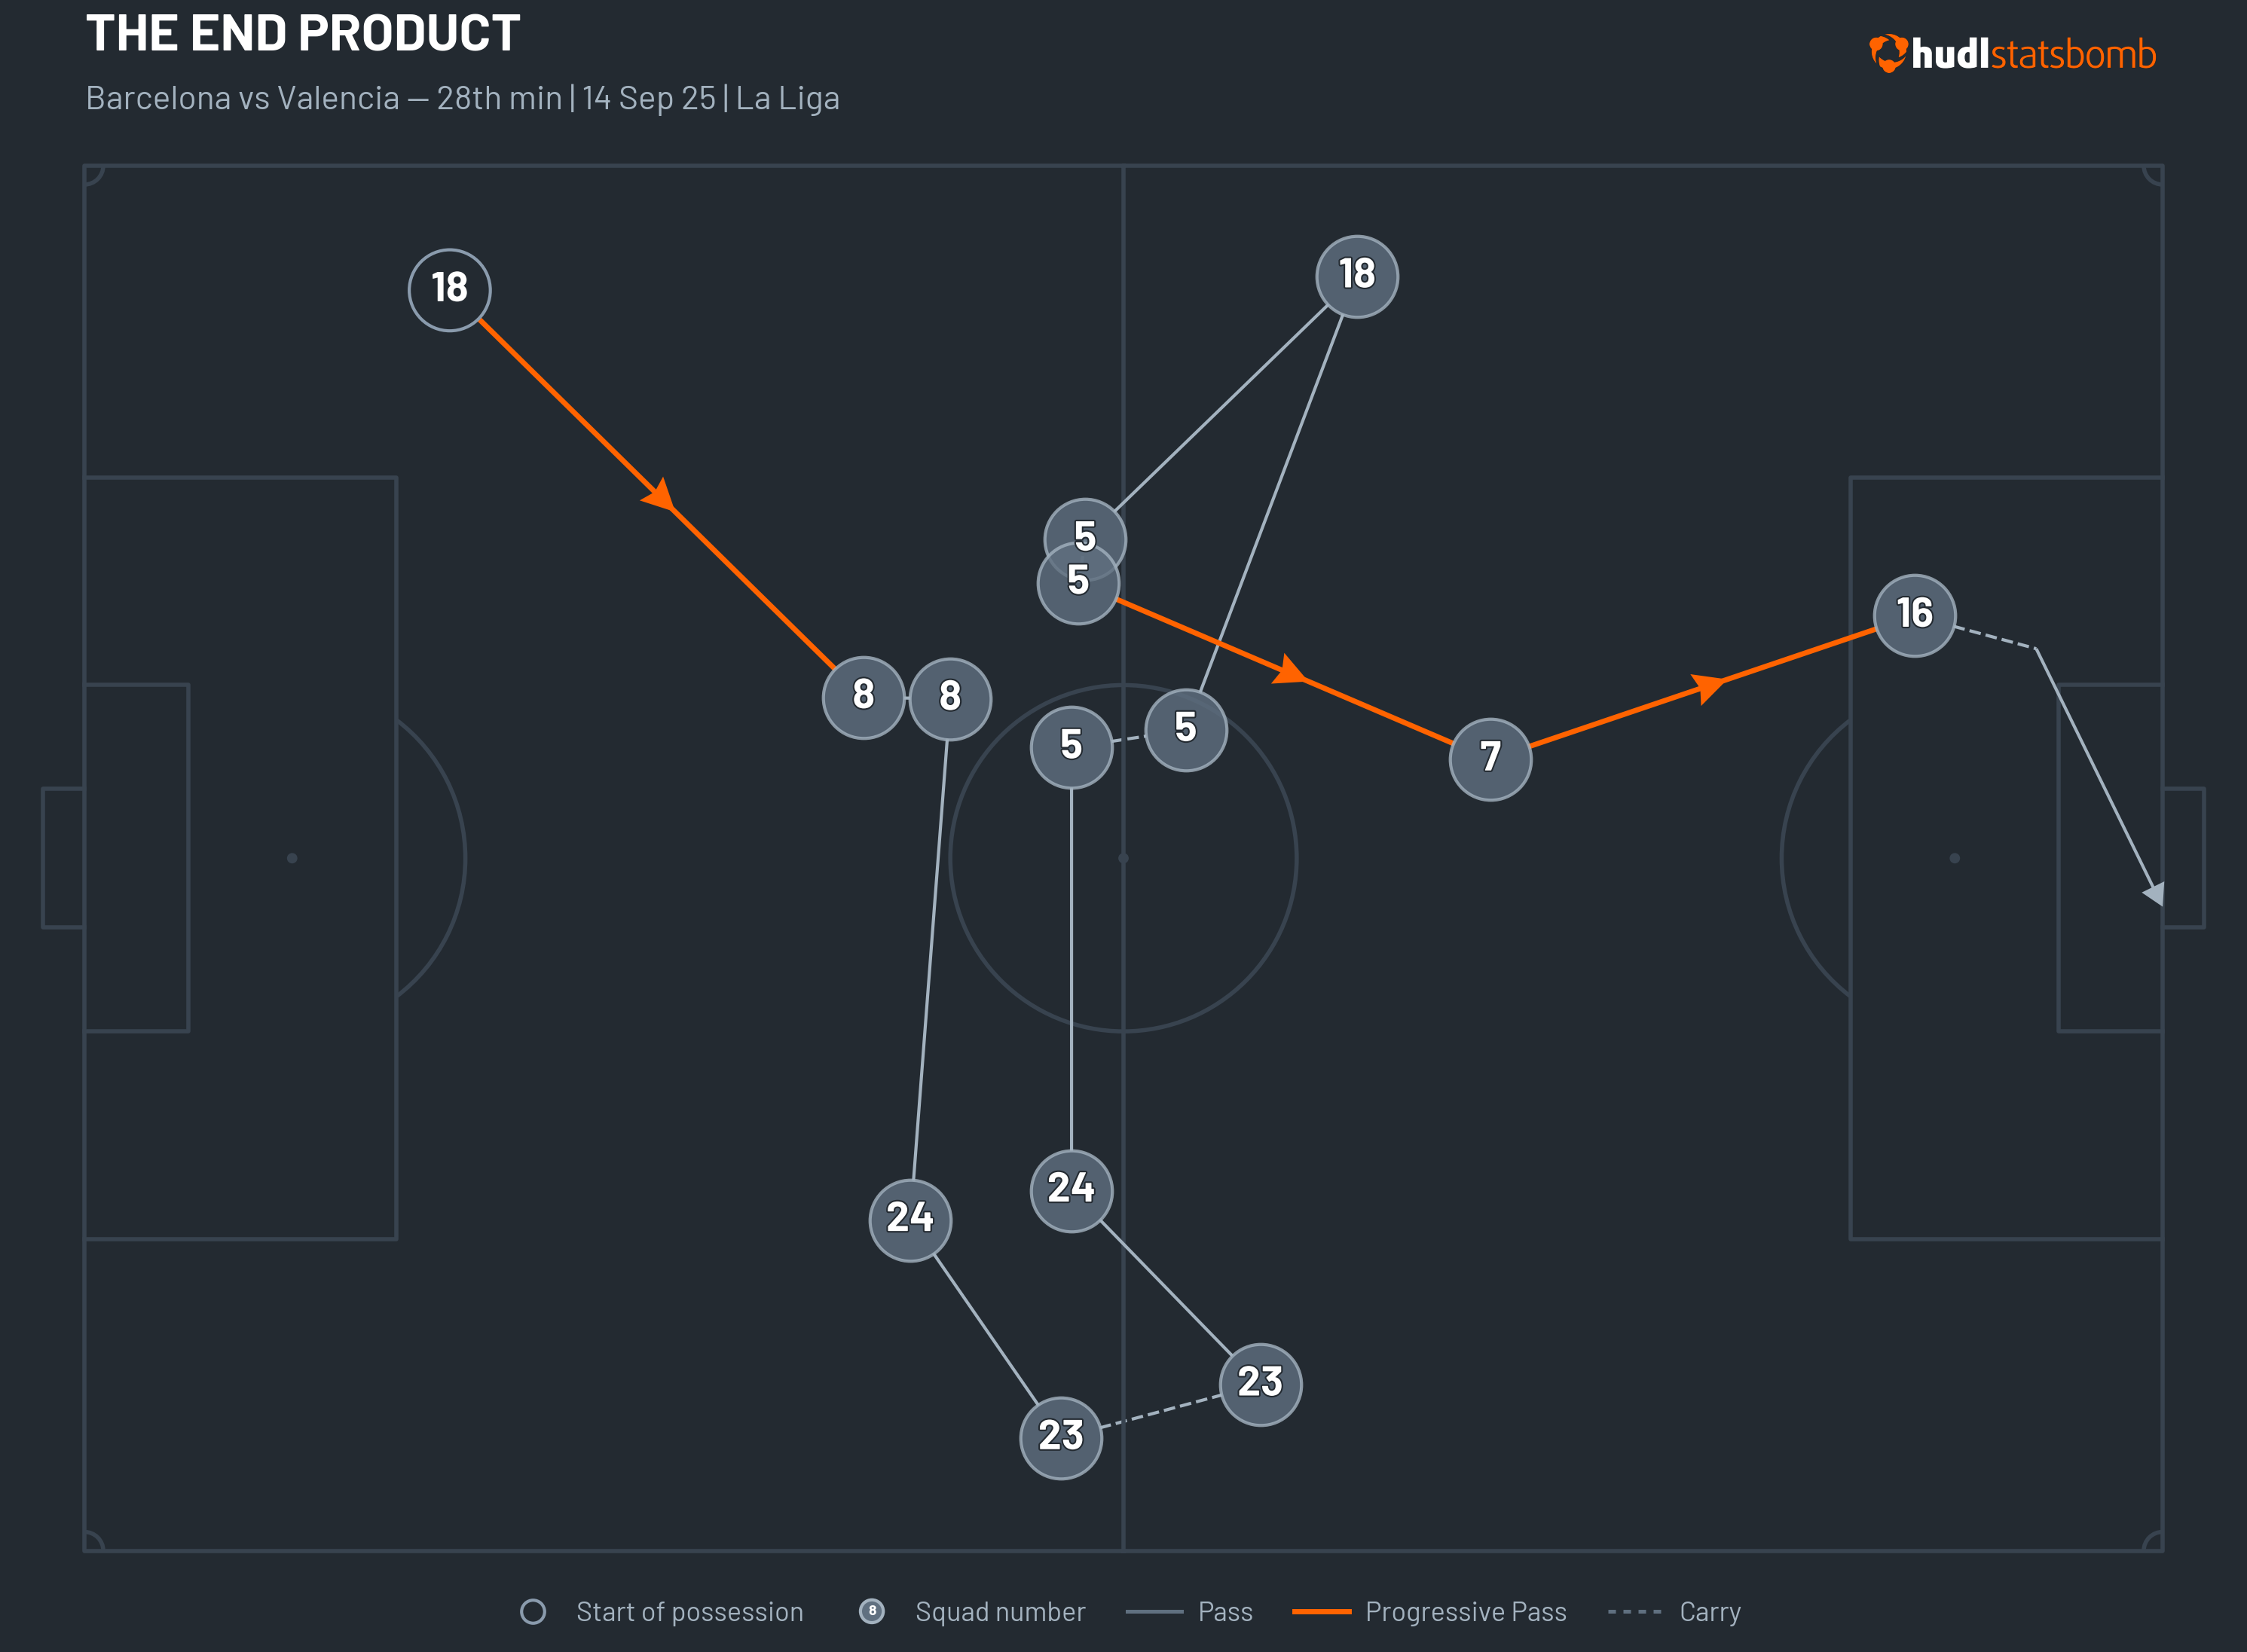This screenshot has height=1652, width=2247.
Task: Click the shot arrowhead at the goal
Action: (2154, 893)
